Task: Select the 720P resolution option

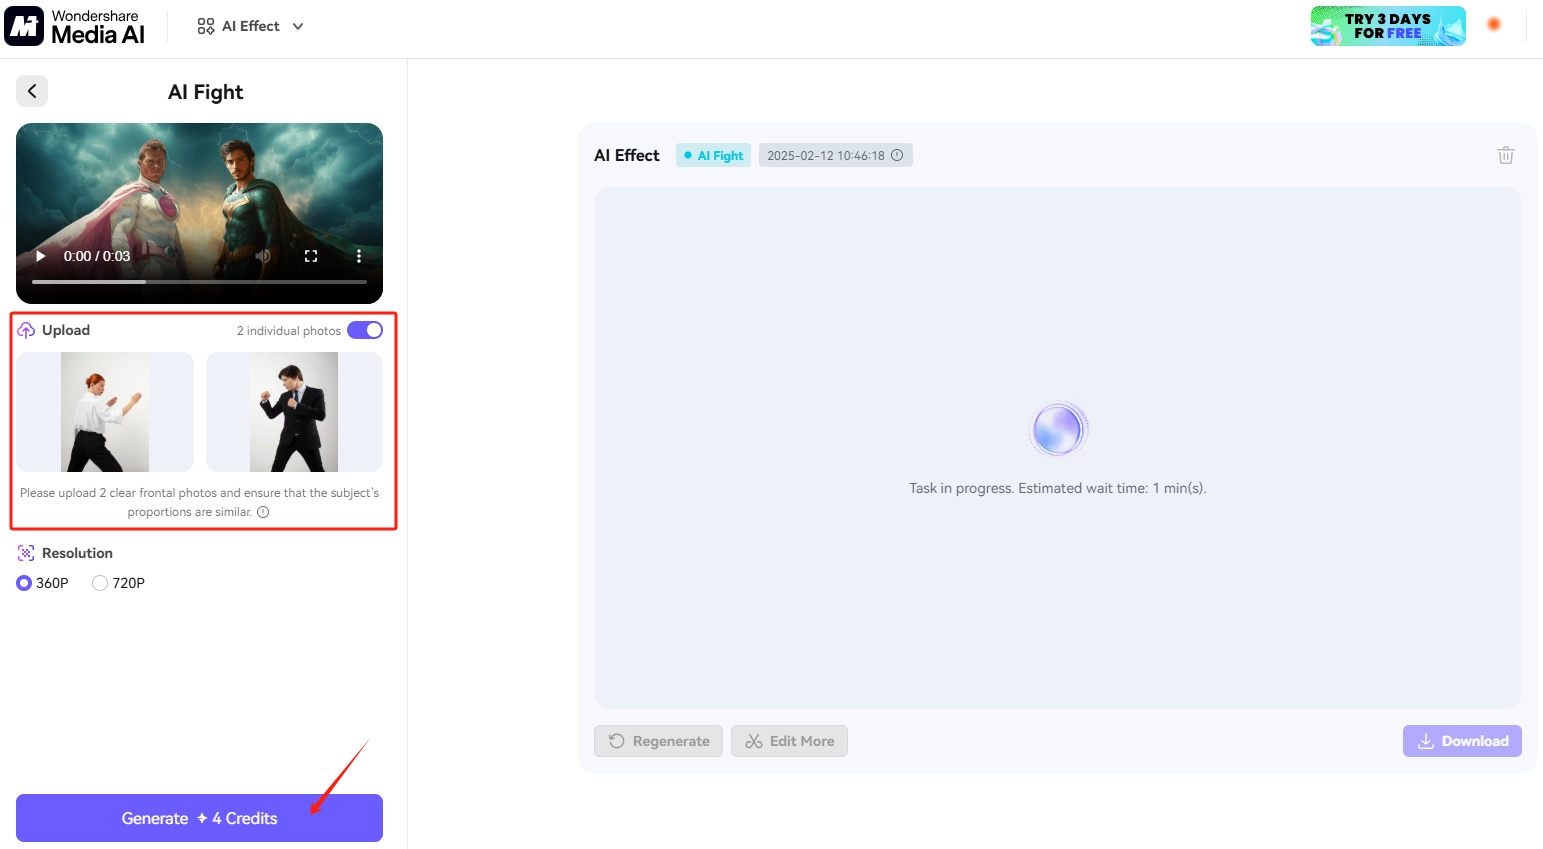Action: tap(100, 583)
